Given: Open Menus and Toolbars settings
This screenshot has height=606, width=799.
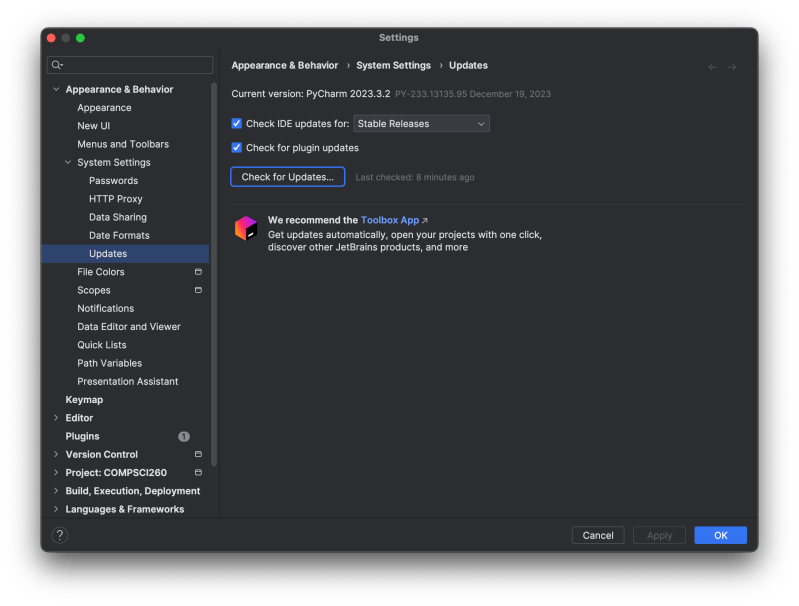Looking at the screenshot, I should (x=123, y=144).
